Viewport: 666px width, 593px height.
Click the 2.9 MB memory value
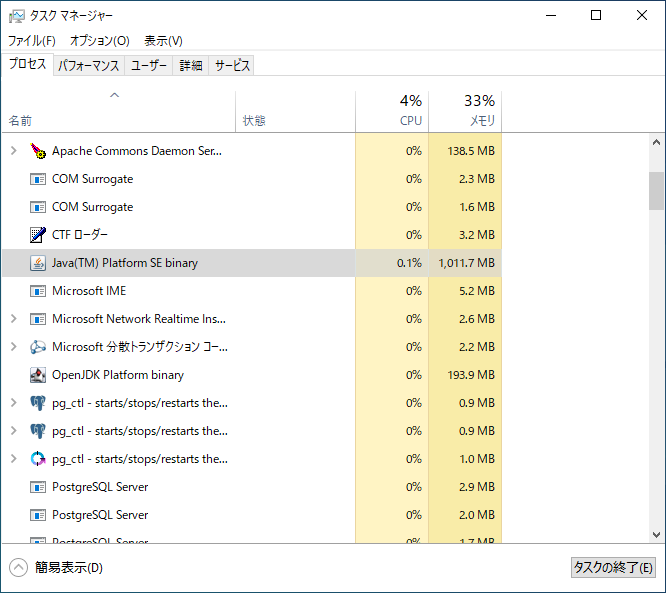pos(477,487)
